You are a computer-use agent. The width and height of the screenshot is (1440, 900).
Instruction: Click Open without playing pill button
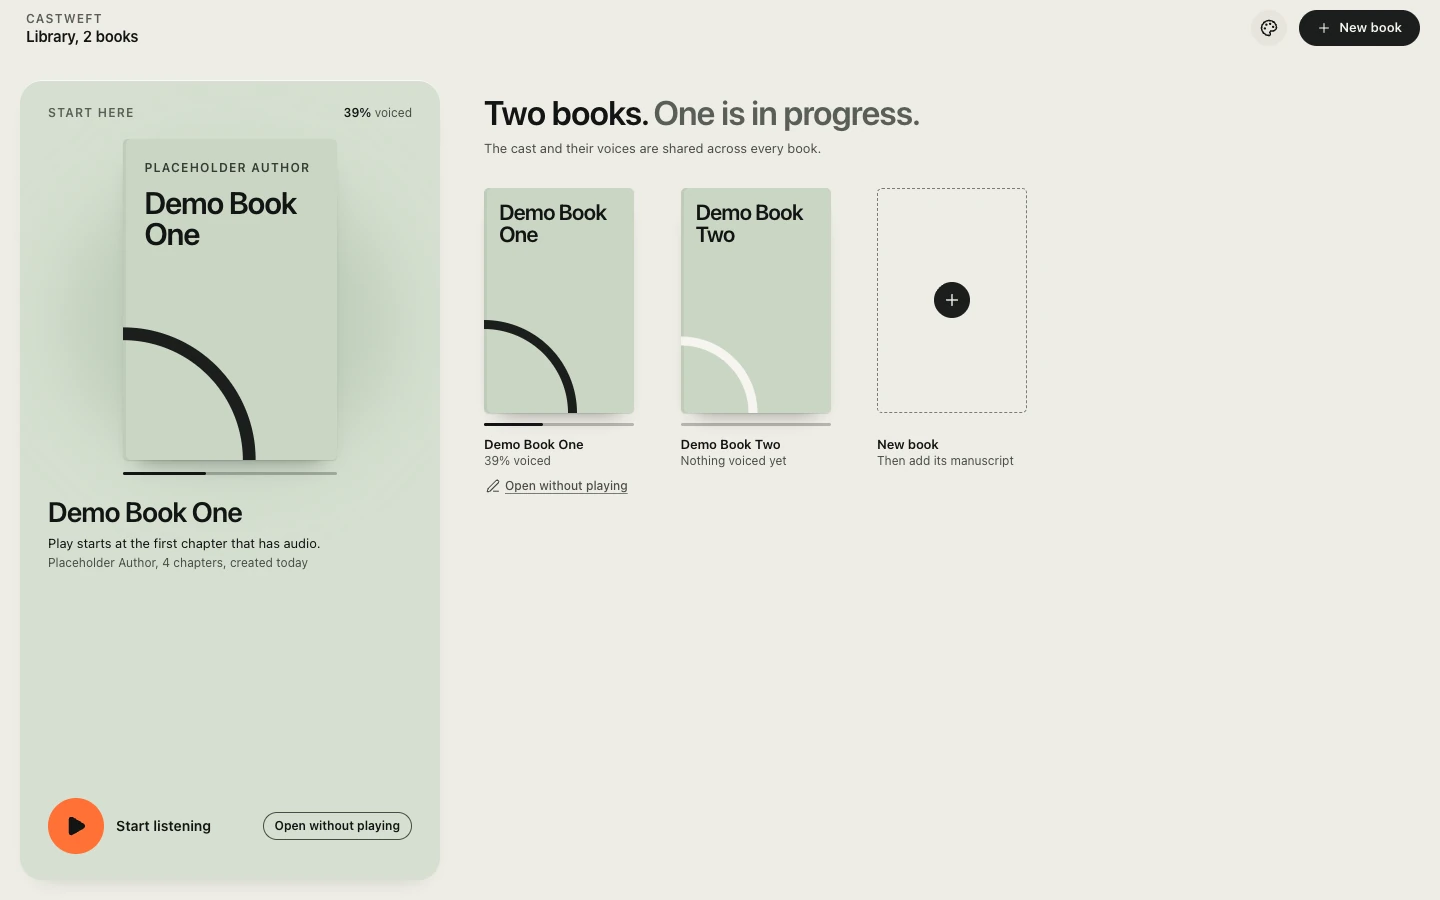pyautogui.click(x=337, y=826)
